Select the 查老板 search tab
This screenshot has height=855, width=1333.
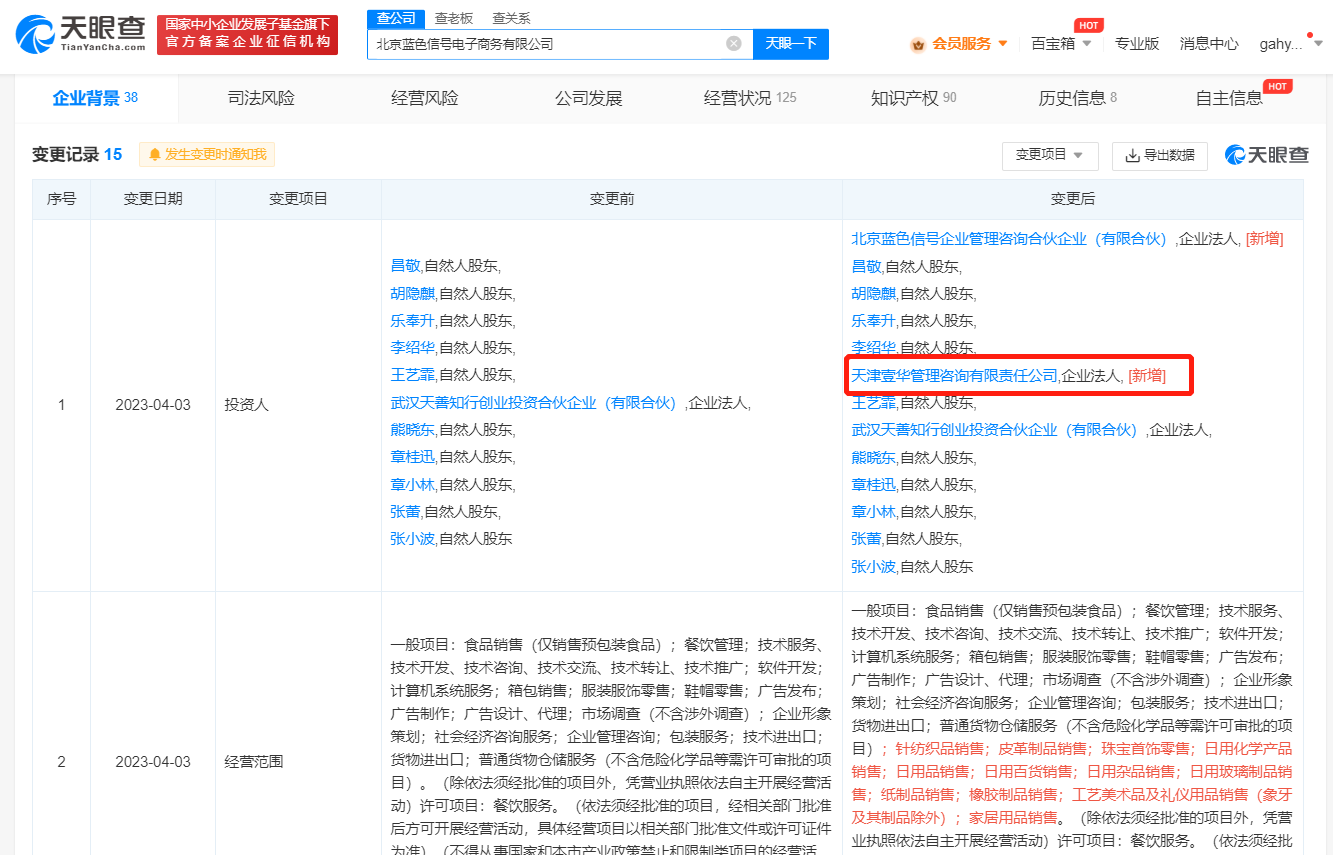tap(453, 18)
